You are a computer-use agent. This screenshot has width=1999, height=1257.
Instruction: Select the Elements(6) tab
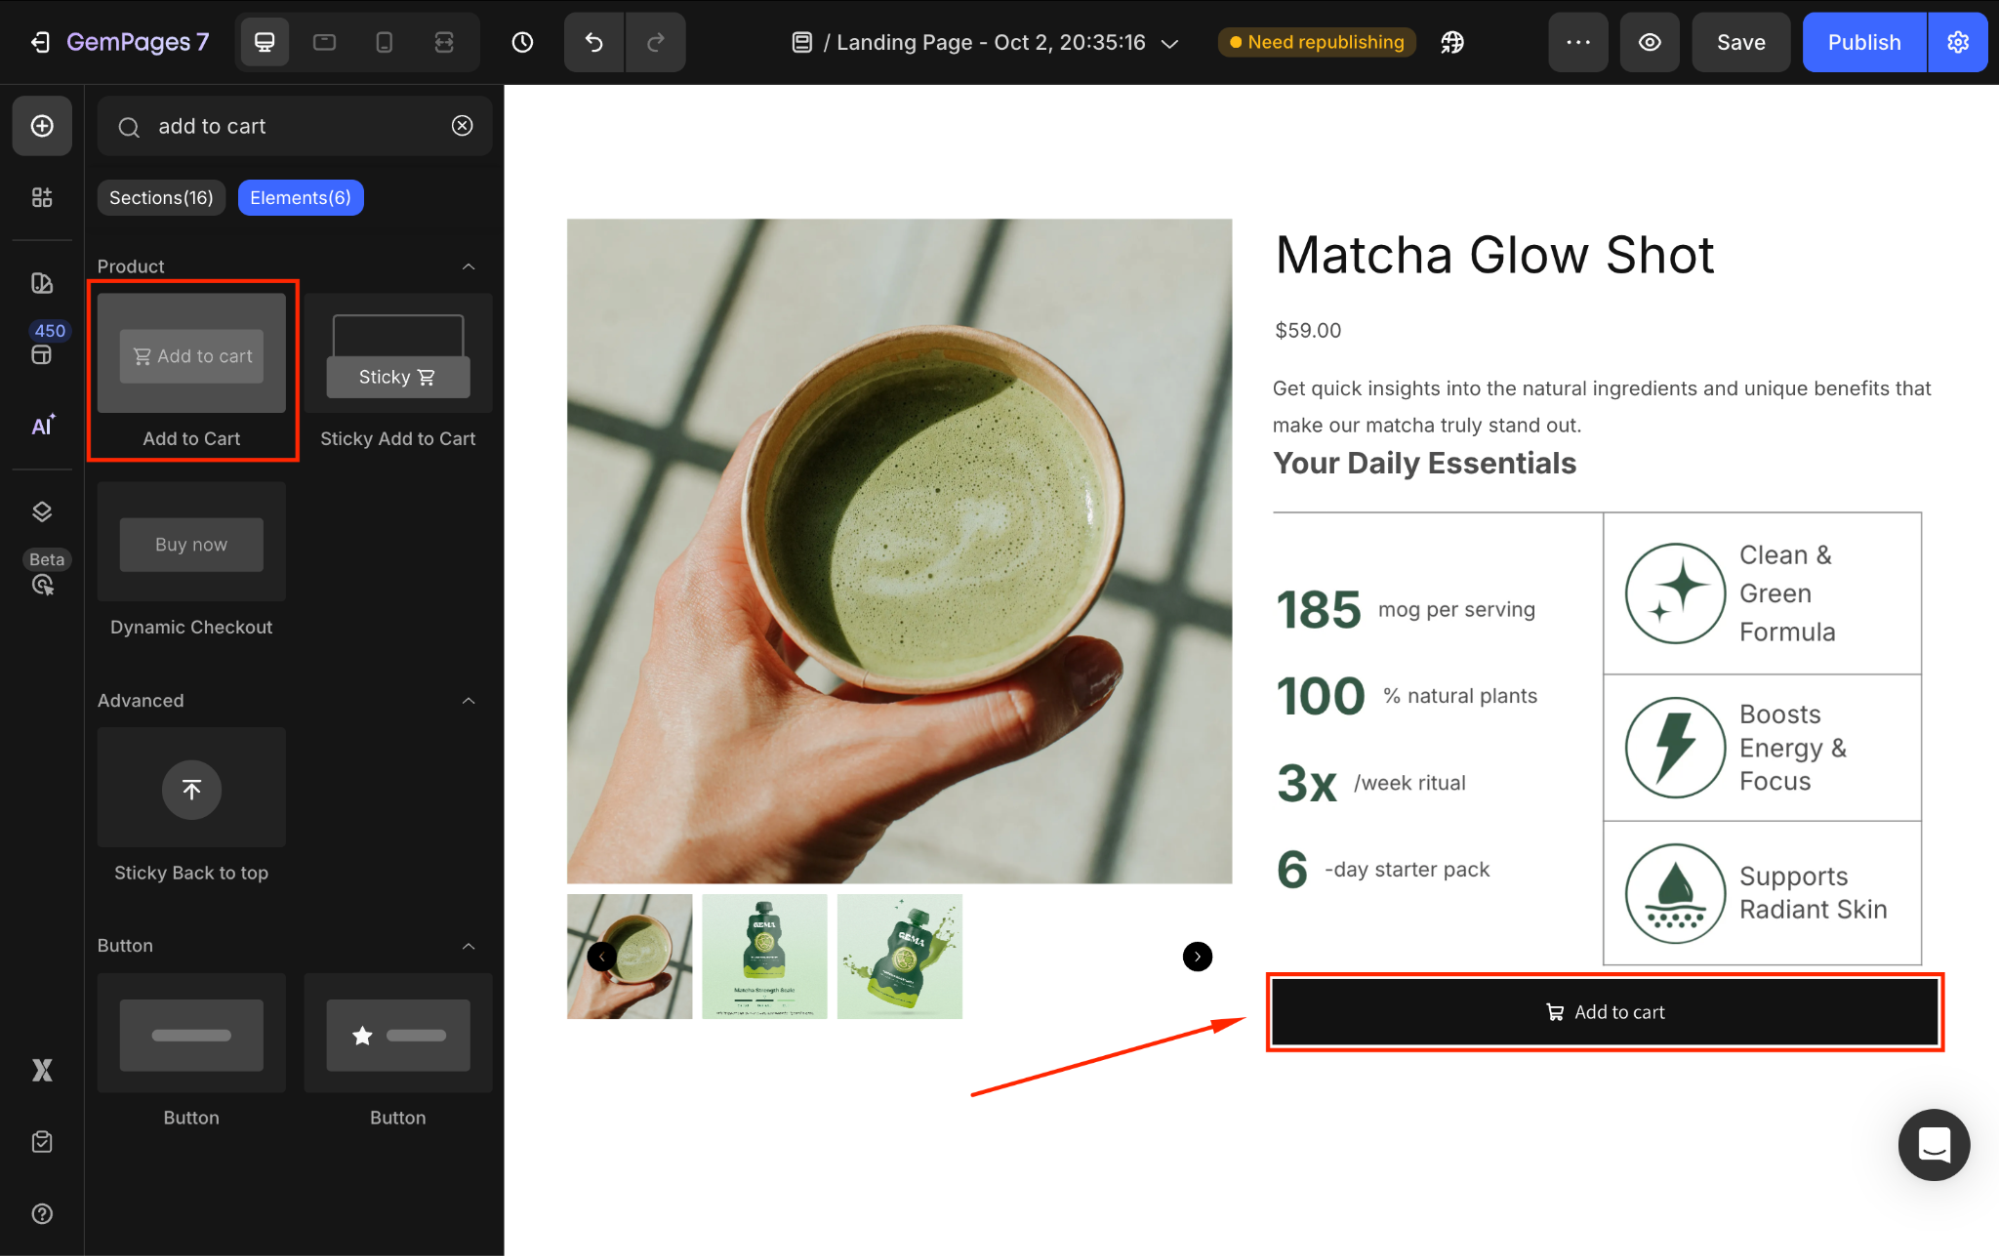pyautogui.click(x=300, y=198)
